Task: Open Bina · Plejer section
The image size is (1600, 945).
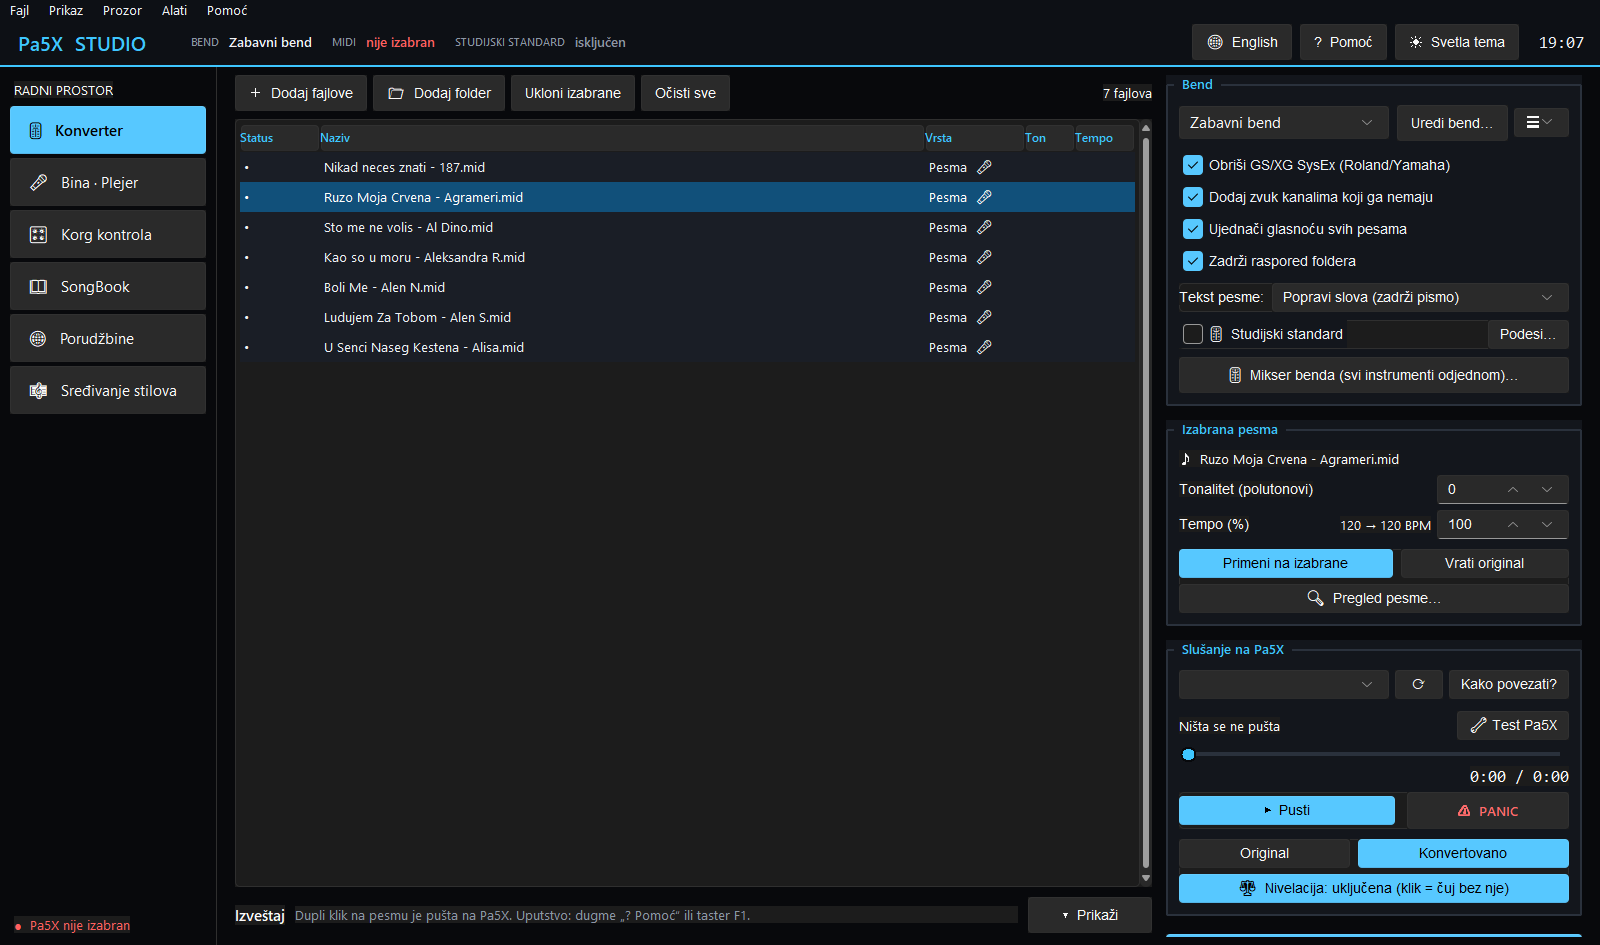Action: pos(108,182)
